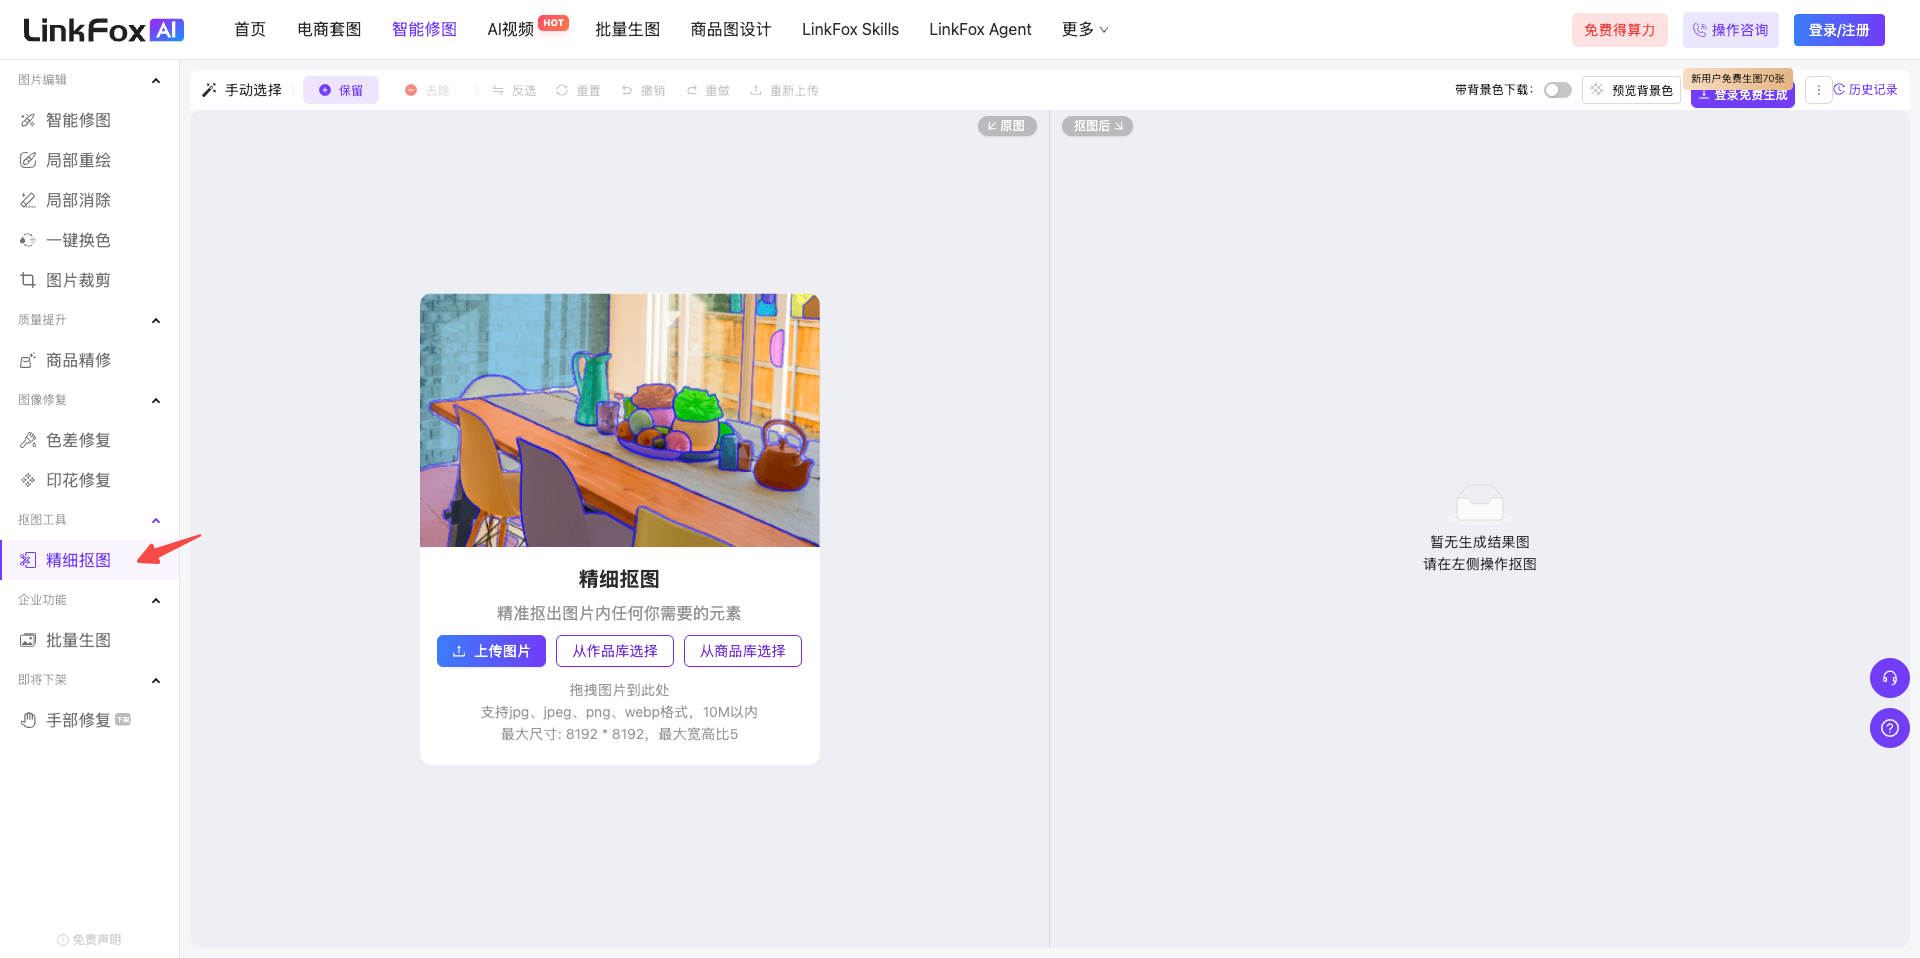Activate the 去除 remove mode

pyautogui.click(x=427, y=90)
